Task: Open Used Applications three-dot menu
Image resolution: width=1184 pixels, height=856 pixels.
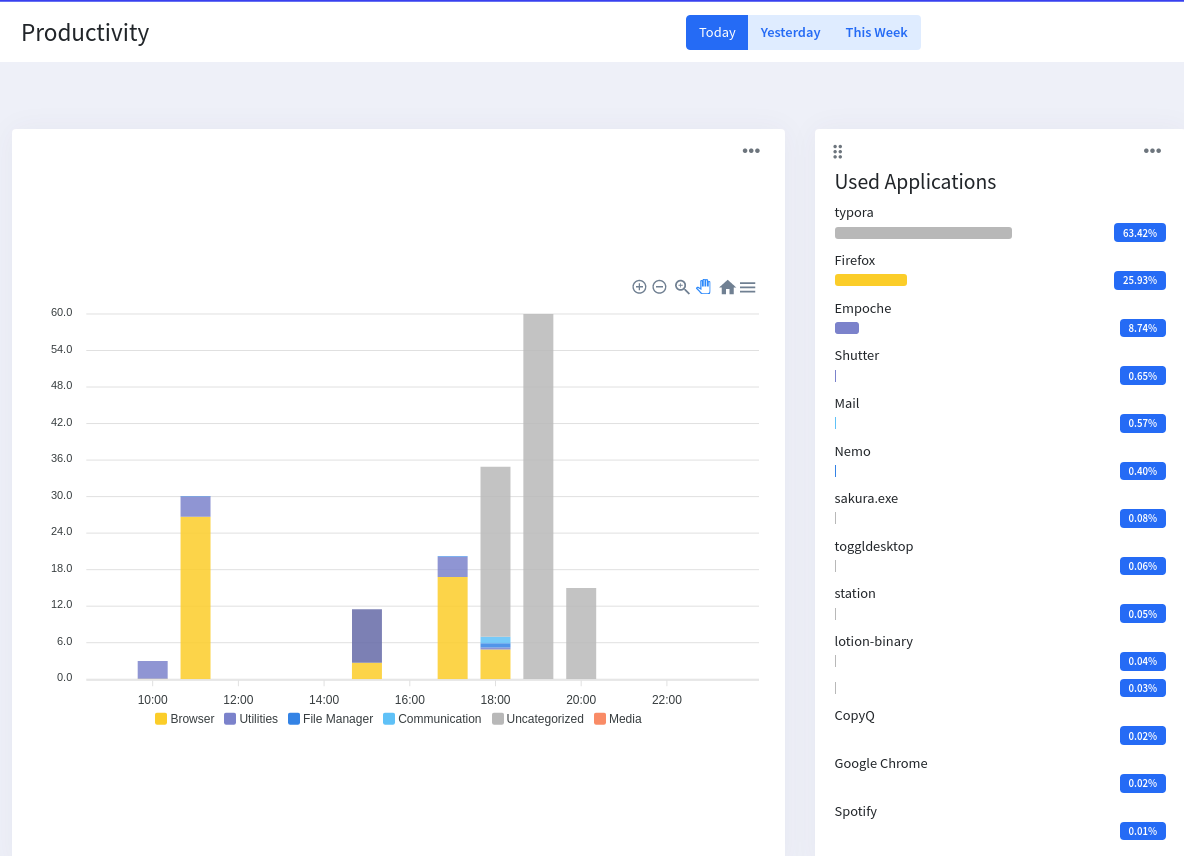Action: pos(1152,151)
